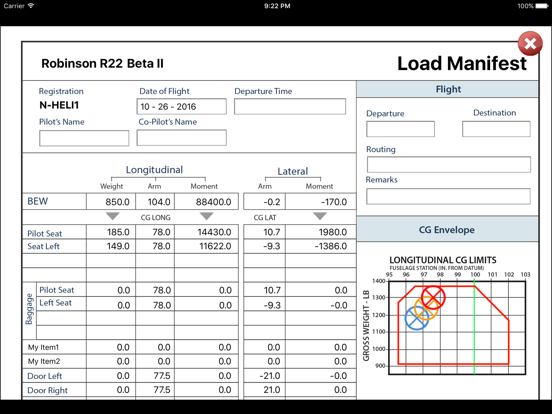Tap the Routing field
Image resolution: width=552 pixels, height=414 pixels.
[448, 164]
